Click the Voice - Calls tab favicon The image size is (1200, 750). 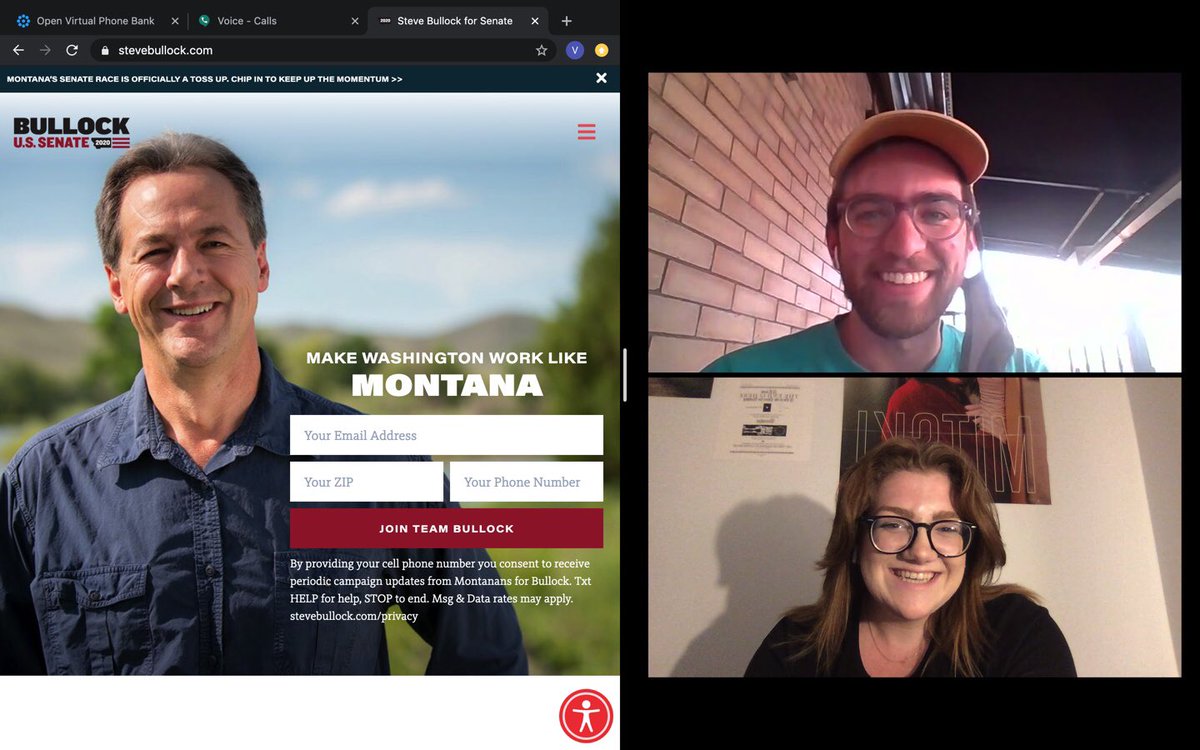(x=204, y=21)
